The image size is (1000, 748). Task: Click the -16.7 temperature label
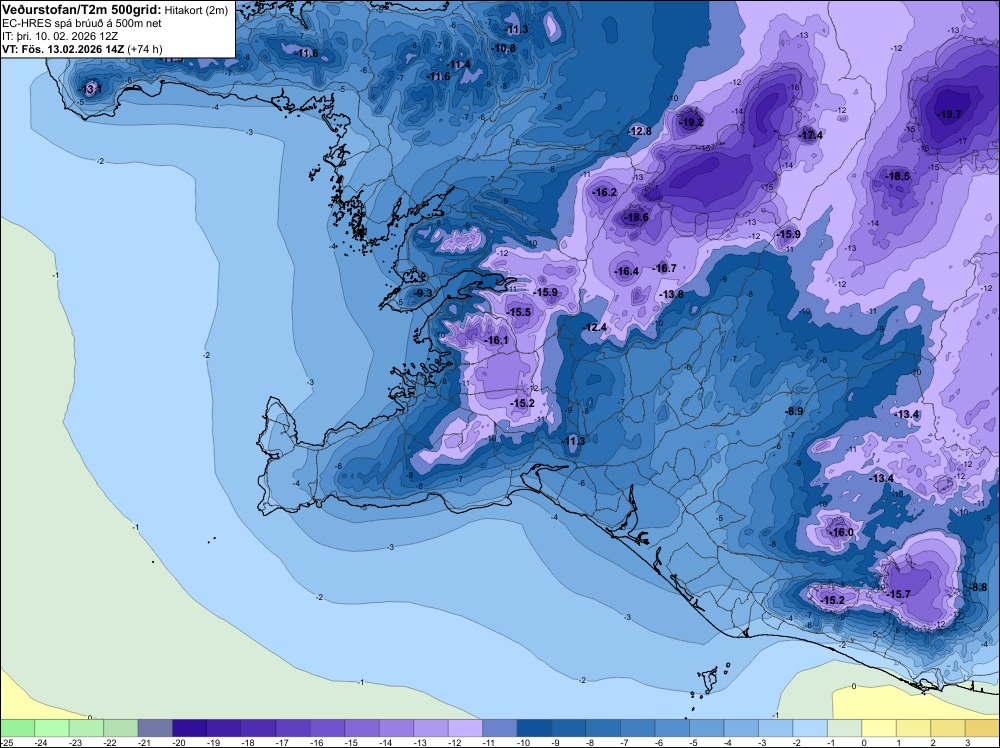tap(665, 268)
